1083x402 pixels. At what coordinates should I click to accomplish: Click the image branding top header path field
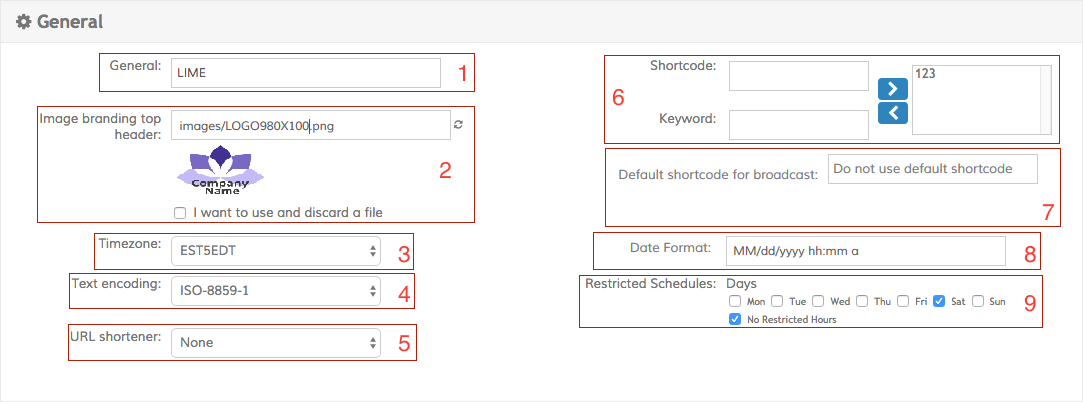310,125
